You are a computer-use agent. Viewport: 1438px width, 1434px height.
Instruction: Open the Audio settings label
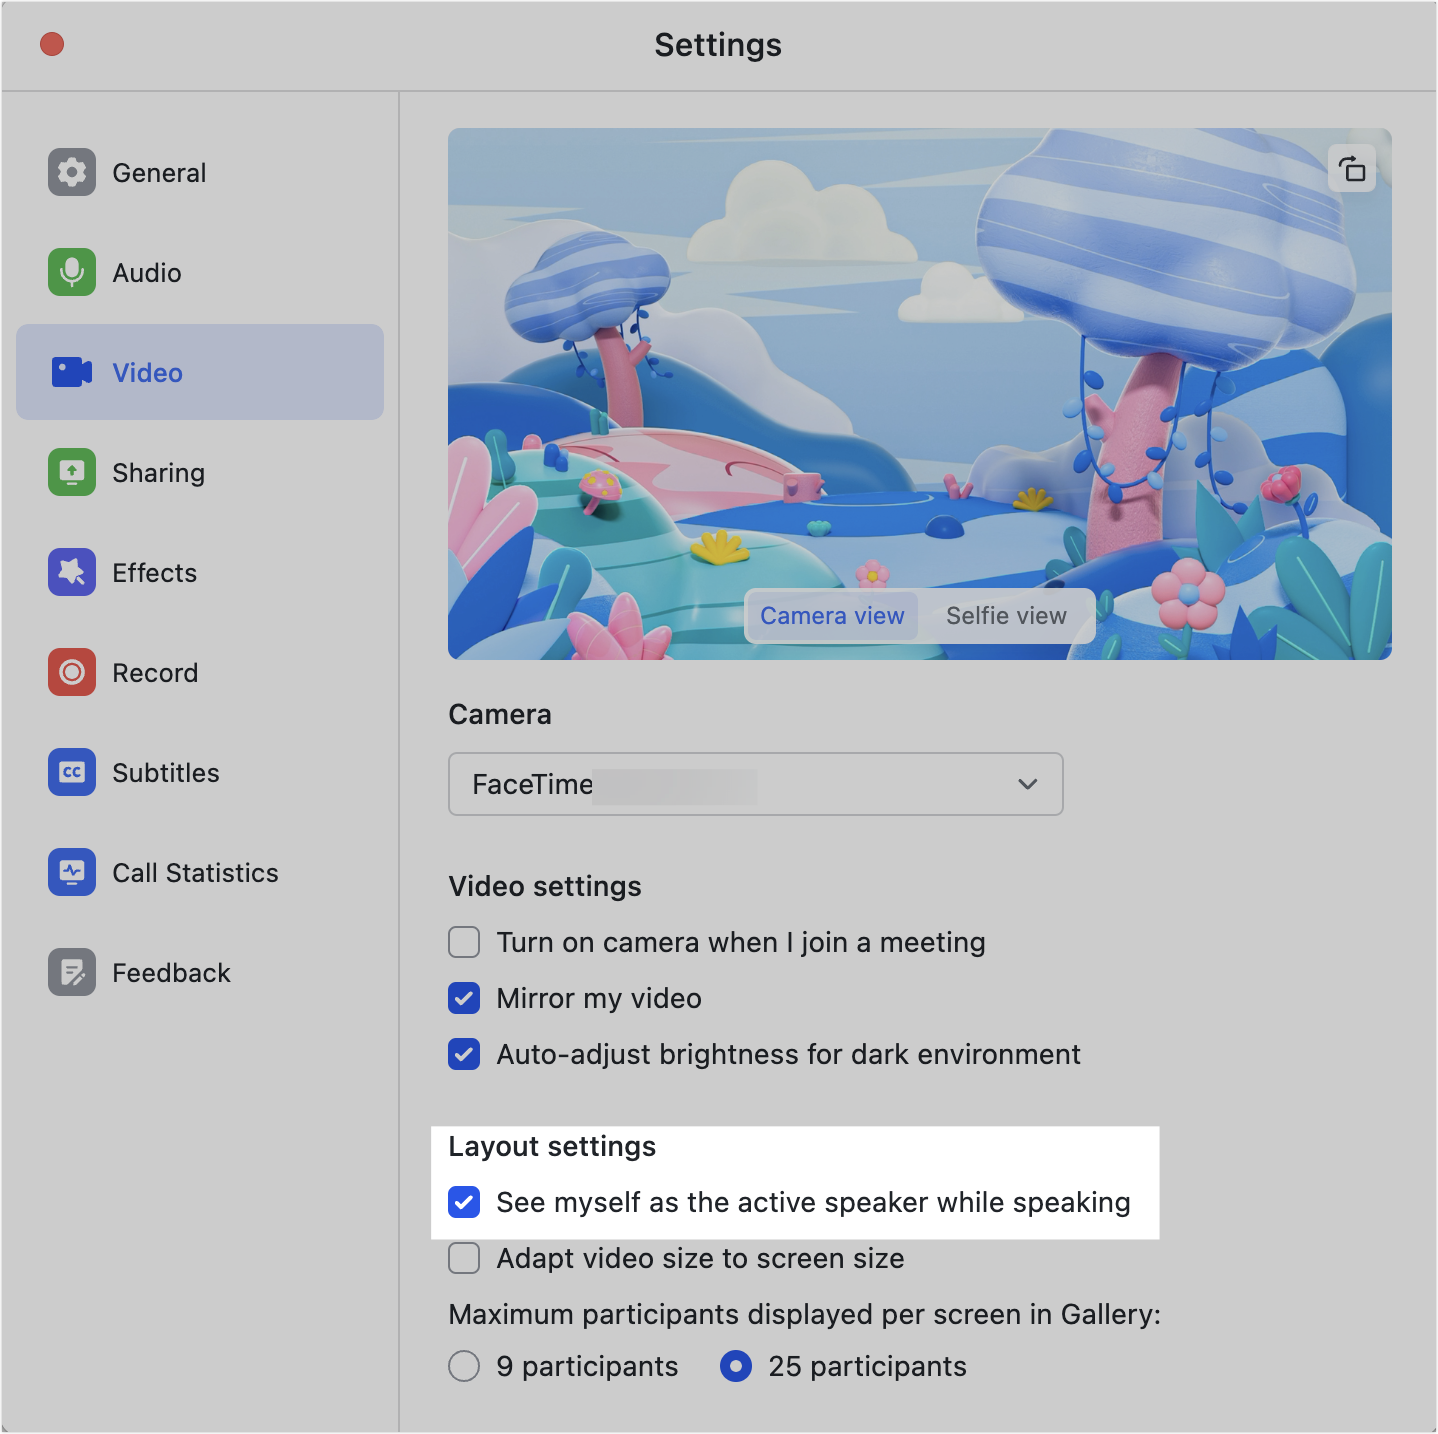click(147, 273)
